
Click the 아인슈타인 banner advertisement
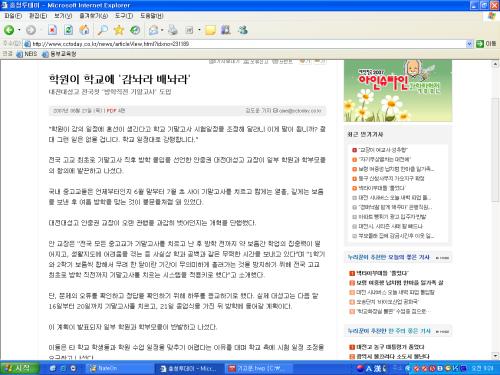click(x=398, y=91)
